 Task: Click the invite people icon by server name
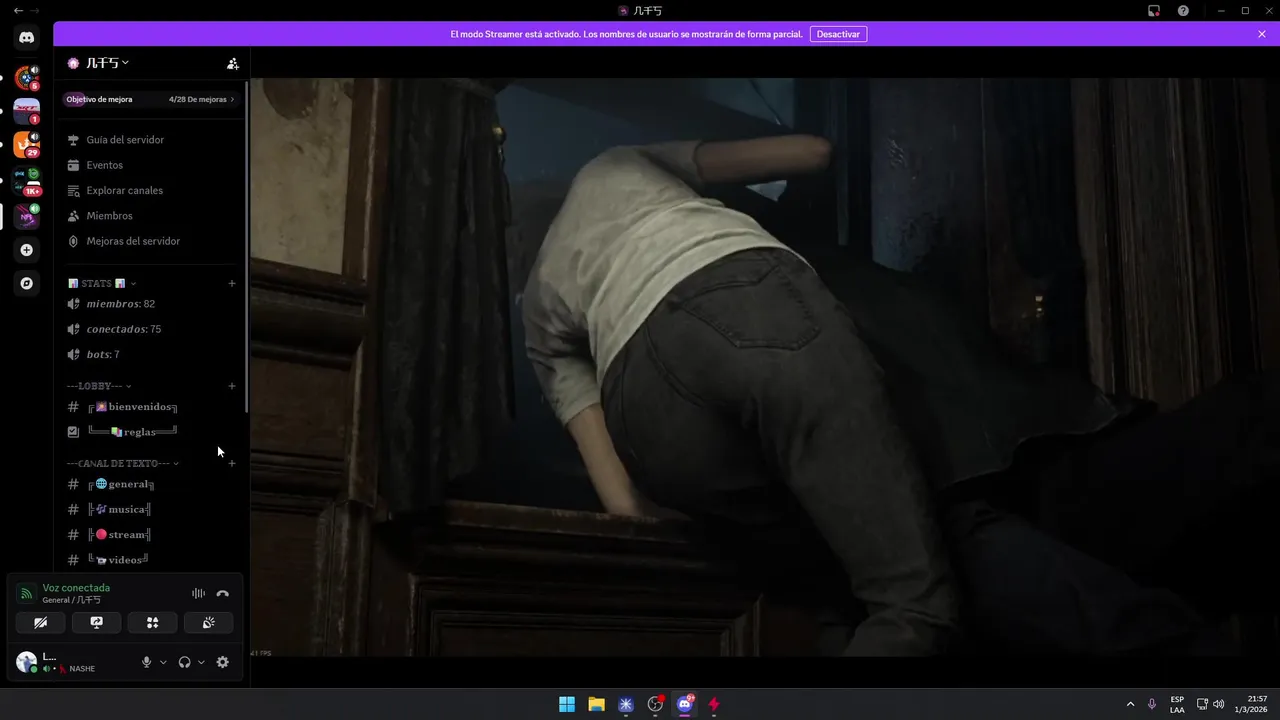[232, 63]
